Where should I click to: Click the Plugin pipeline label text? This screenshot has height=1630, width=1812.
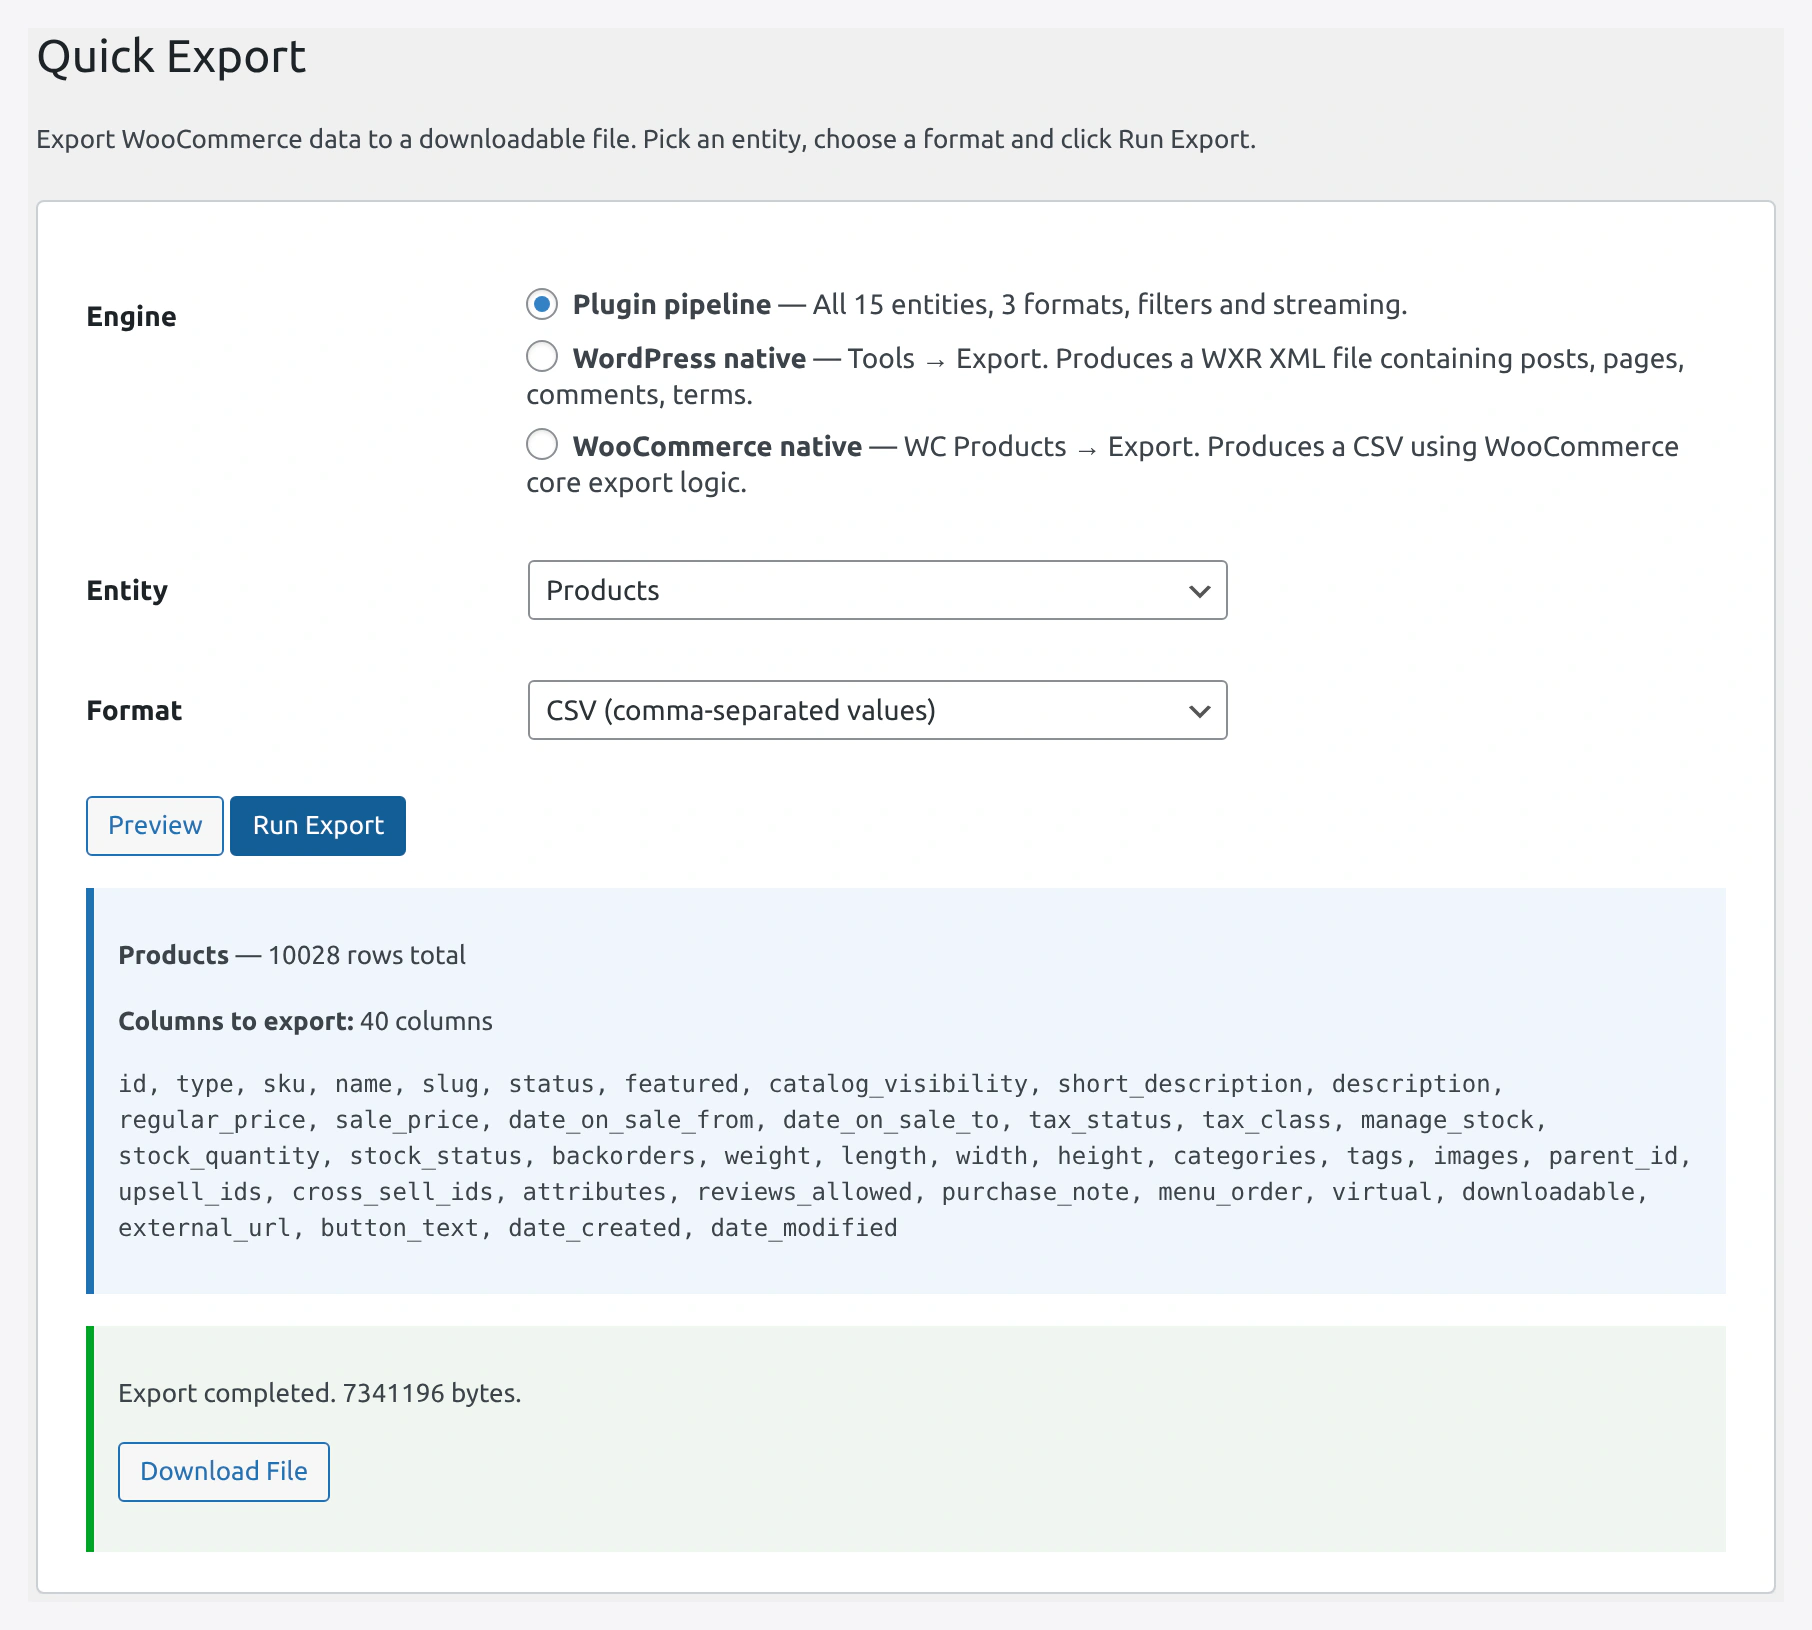[x=671, y=305]
